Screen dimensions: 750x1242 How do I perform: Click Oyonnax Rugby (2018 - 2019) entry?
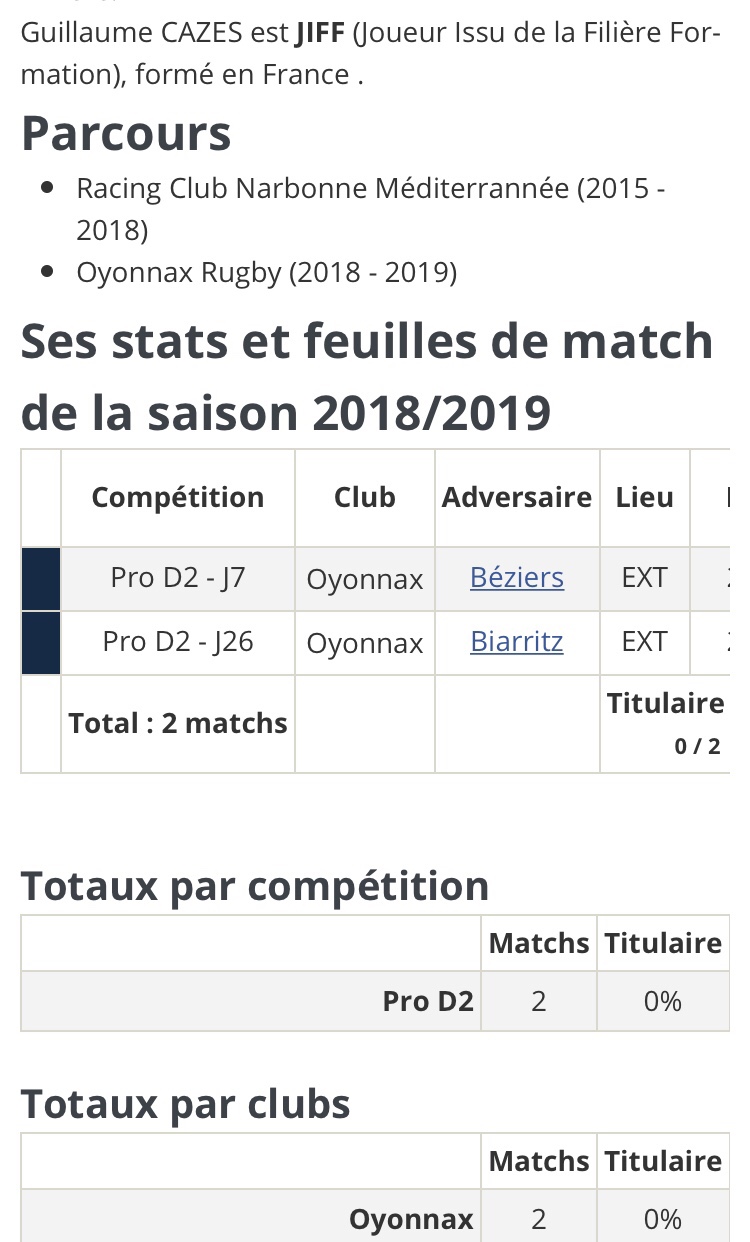tap(266, 272)
